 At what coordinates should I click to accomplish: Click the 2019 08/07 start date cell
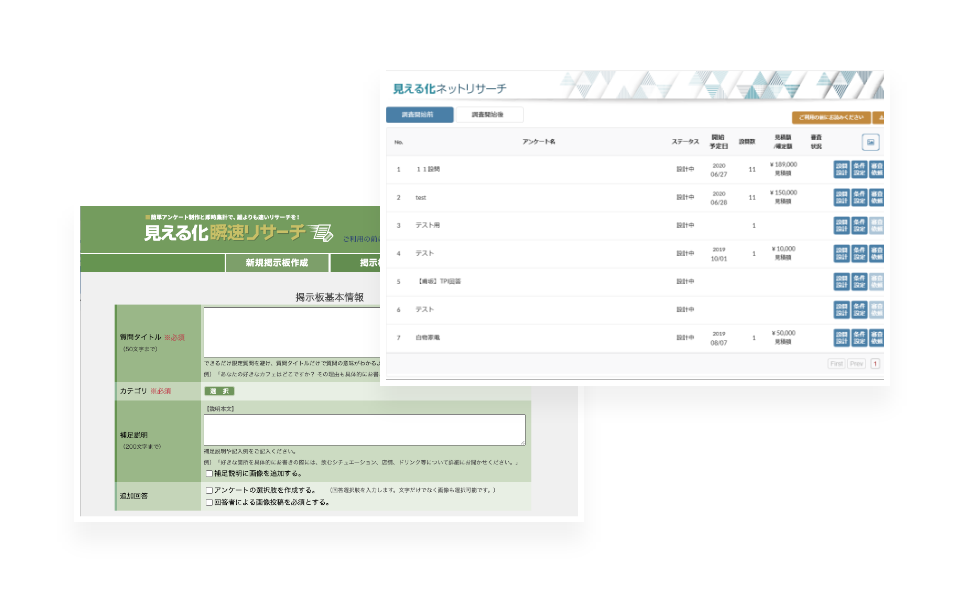(x=719, y=338)
